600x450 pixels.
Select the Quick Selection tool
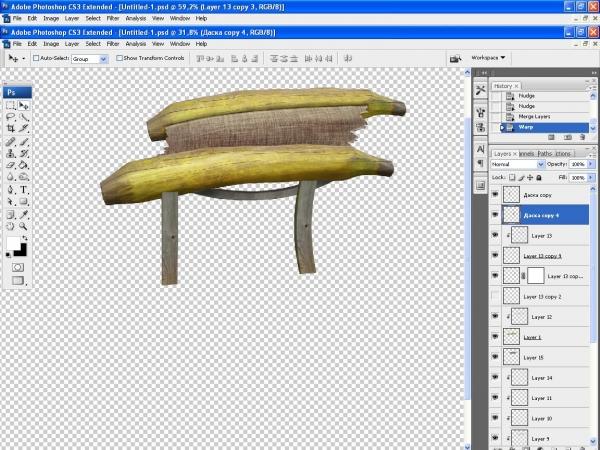click(x=23, y=117)
